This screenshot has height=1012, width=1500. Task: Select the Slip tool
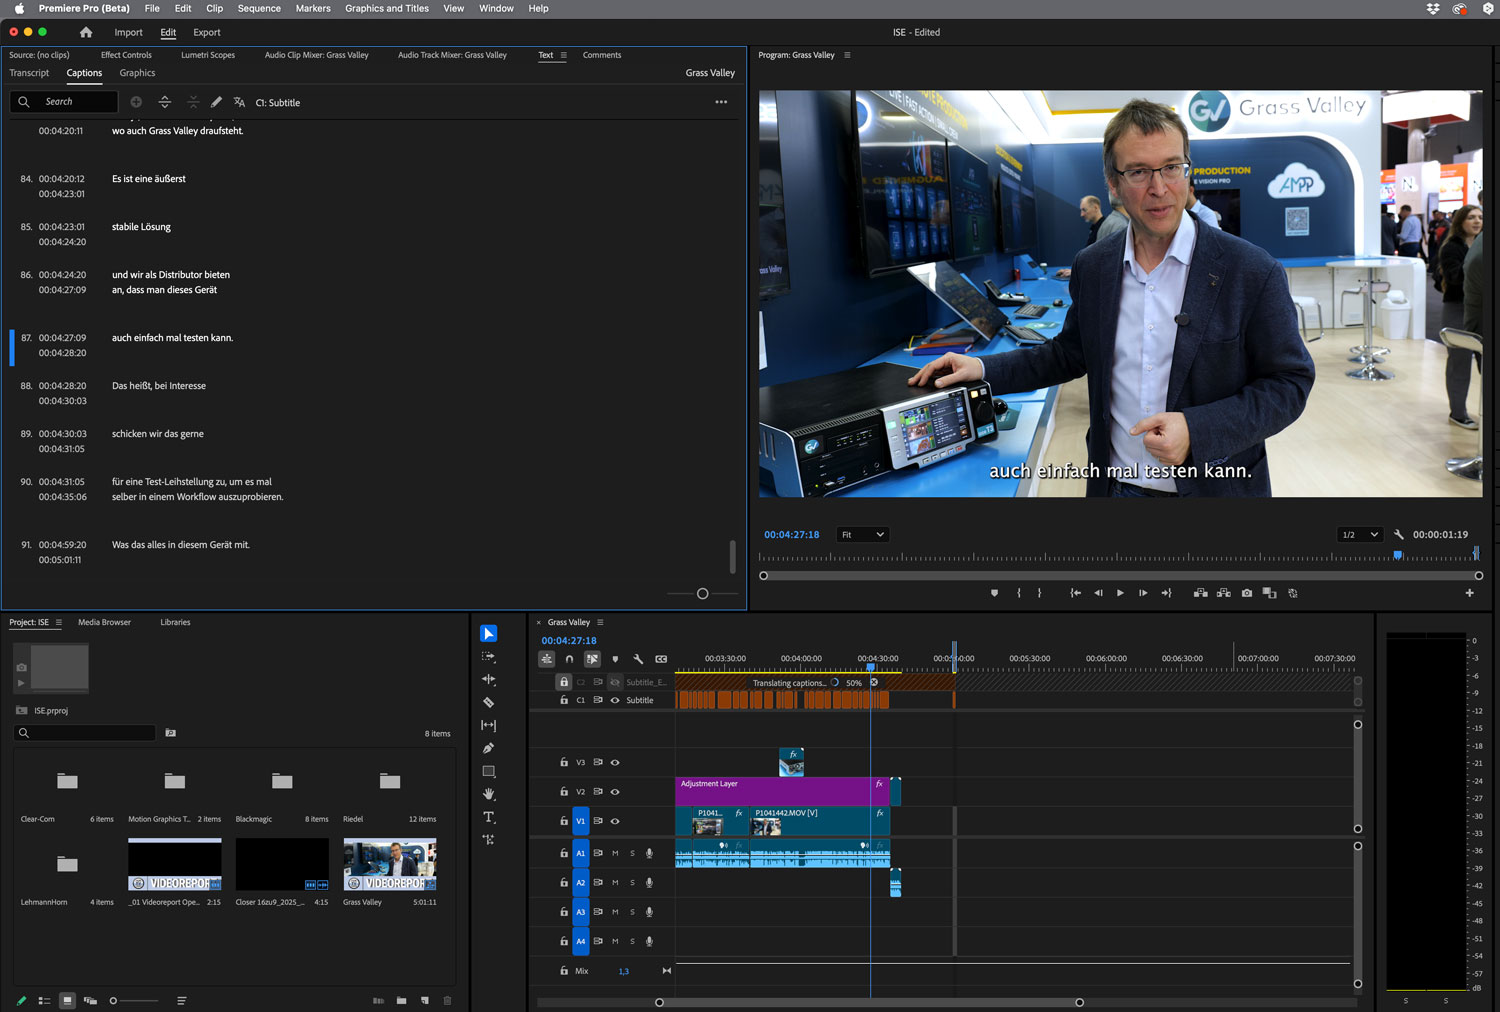pyautogui.click(x=488, y=725)
